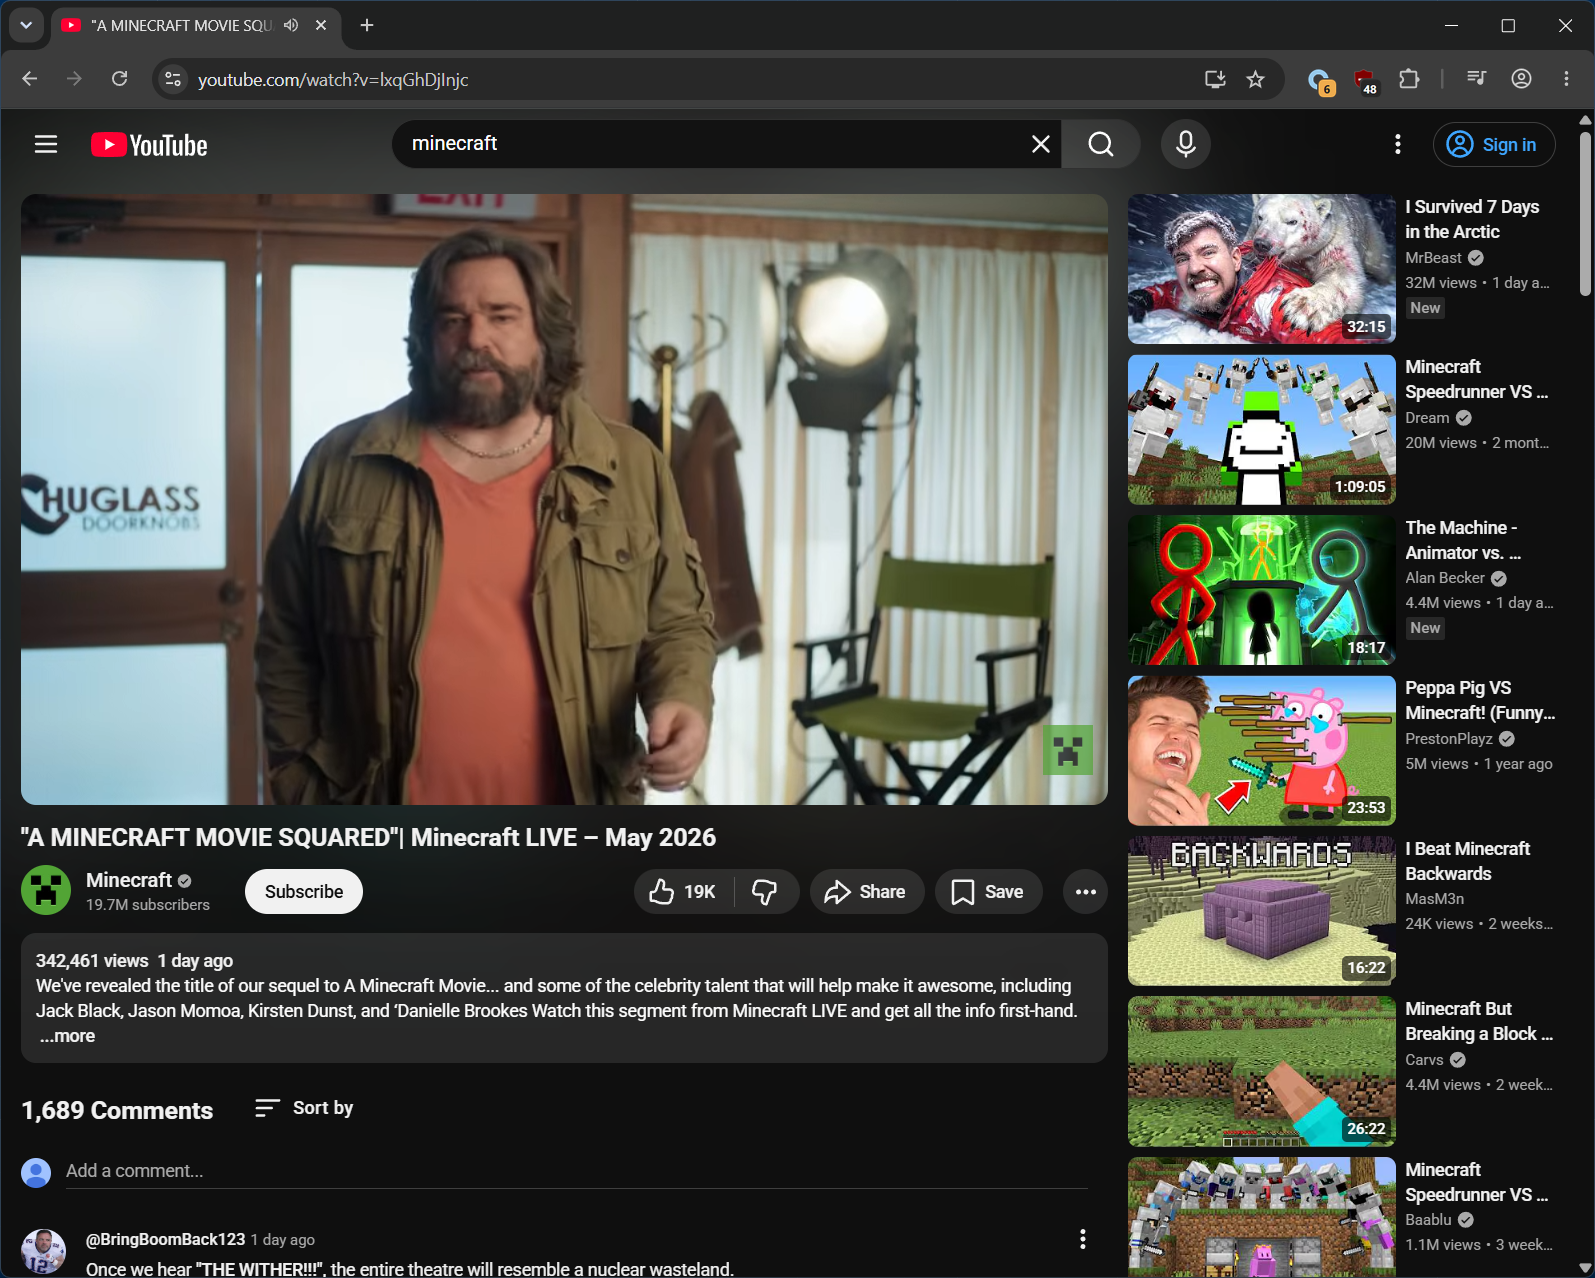Click the Carvs channel name

[1424, 1060]
